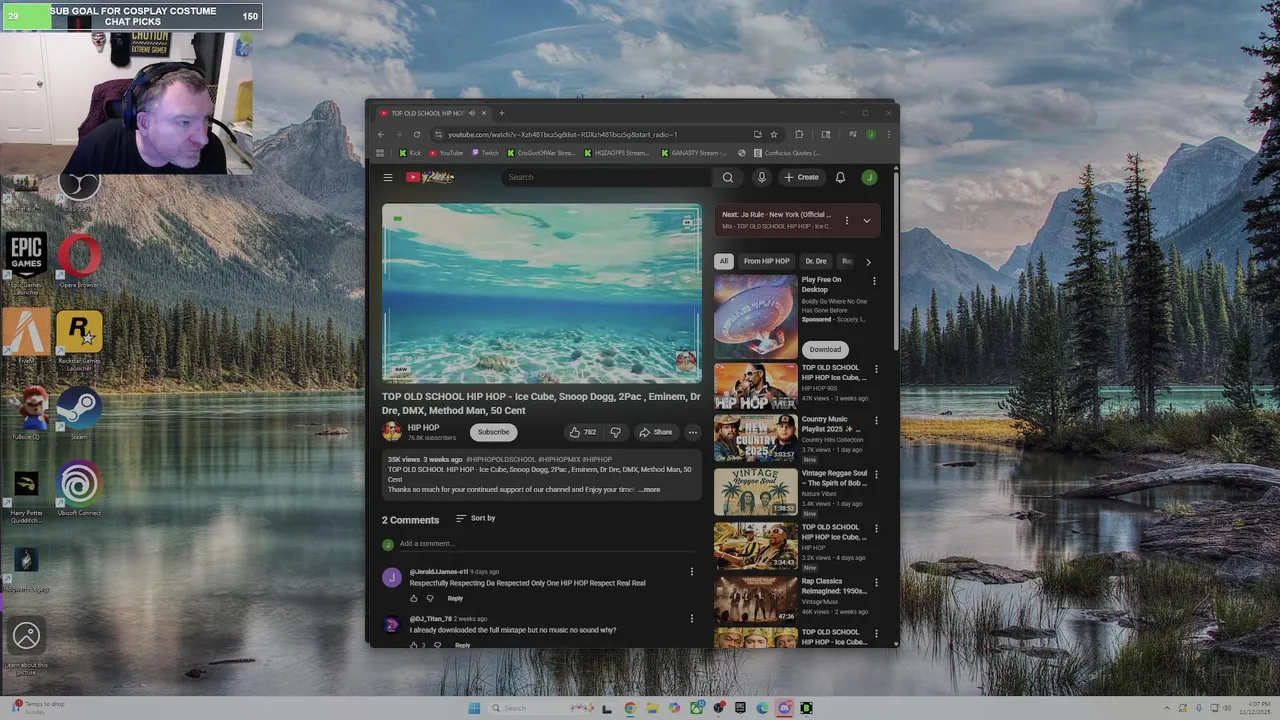1280x720 pixels.
Task: Activate voice search microphone on YouTube
Action: tap(761, 177)
